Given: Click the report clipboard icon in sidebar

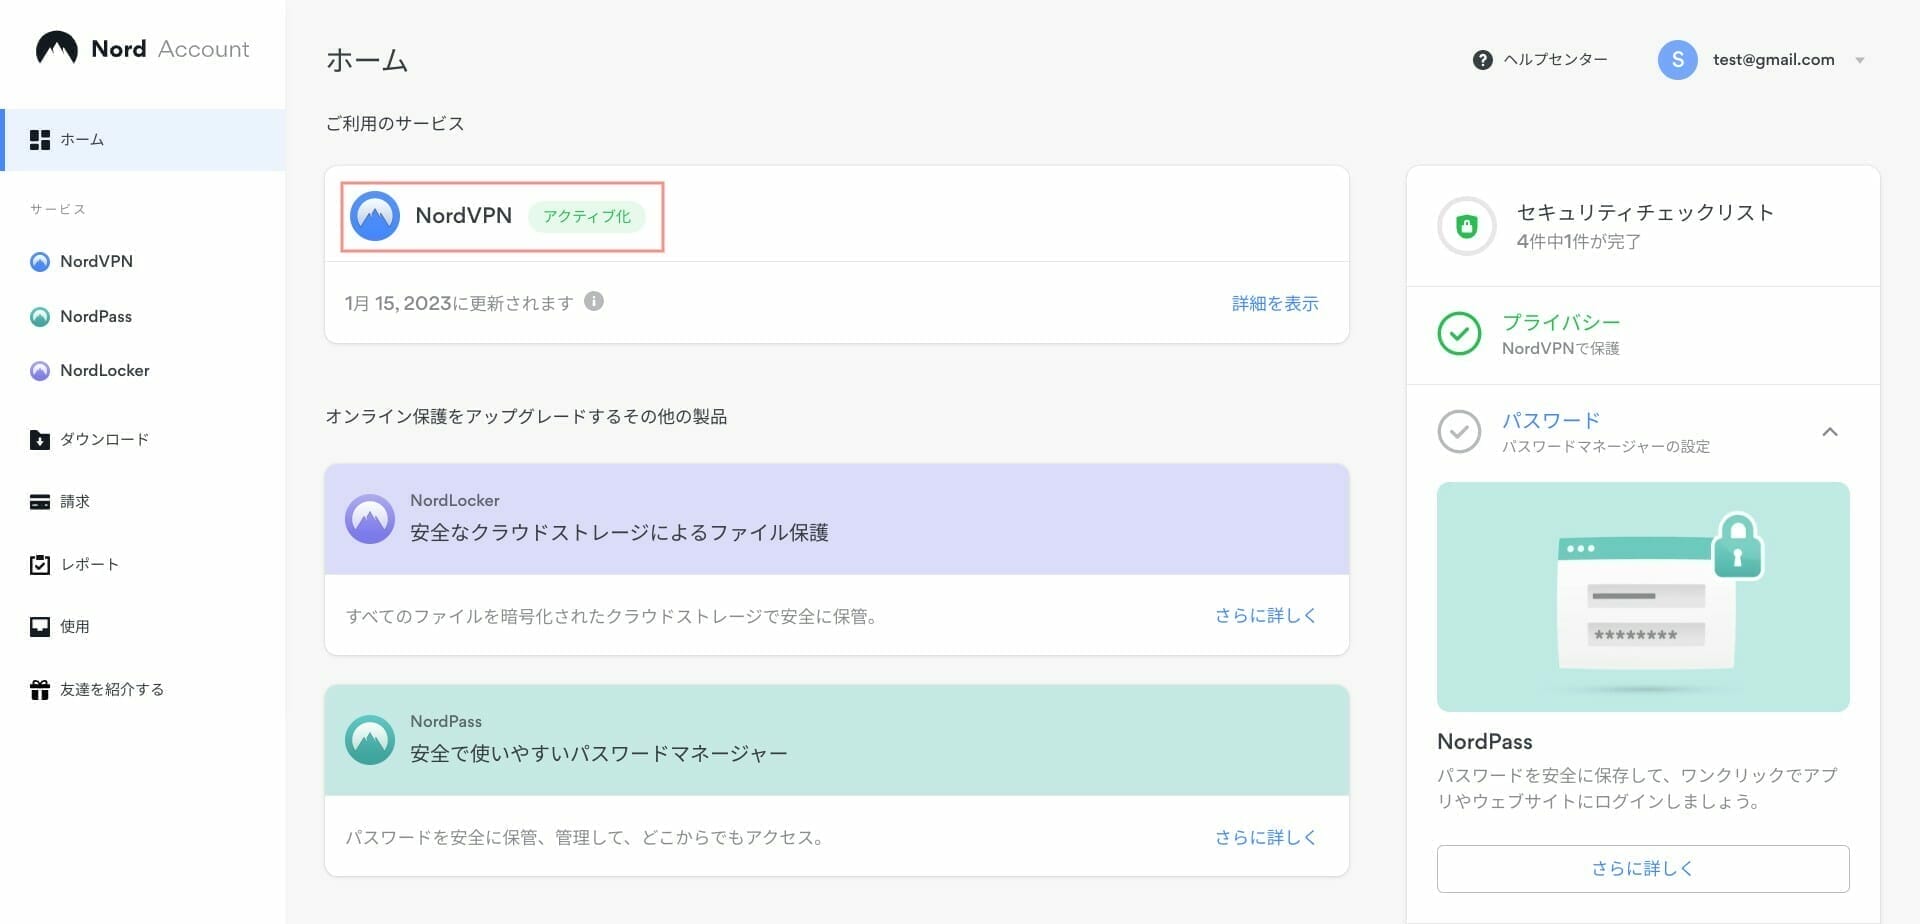Looking at the screenshot, I should coord(40,565).
